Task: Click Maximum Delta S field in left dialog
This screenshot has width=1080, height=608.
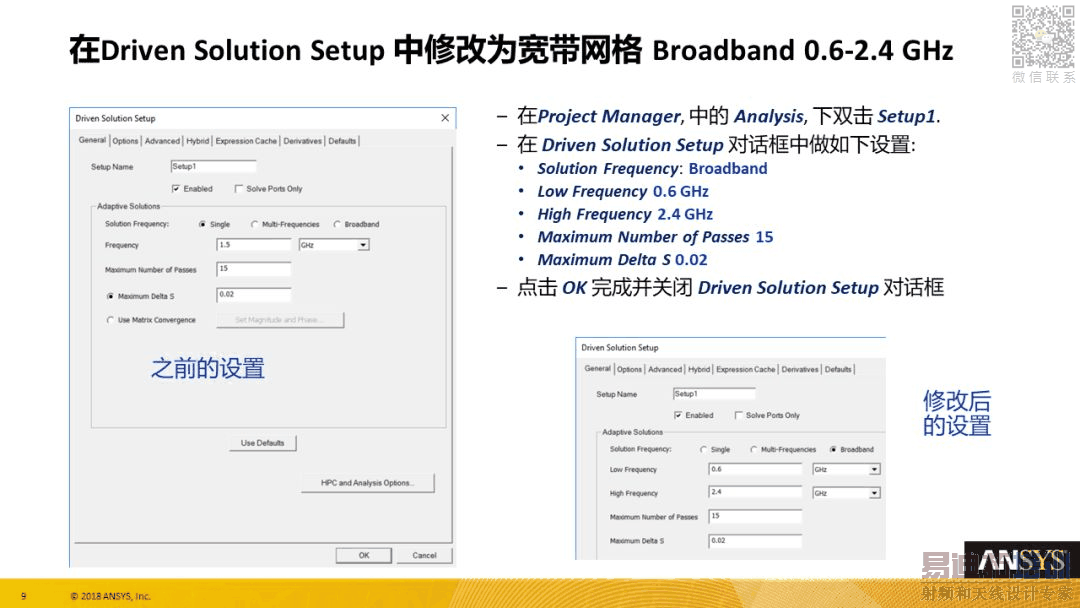Action: click(254, 295)
